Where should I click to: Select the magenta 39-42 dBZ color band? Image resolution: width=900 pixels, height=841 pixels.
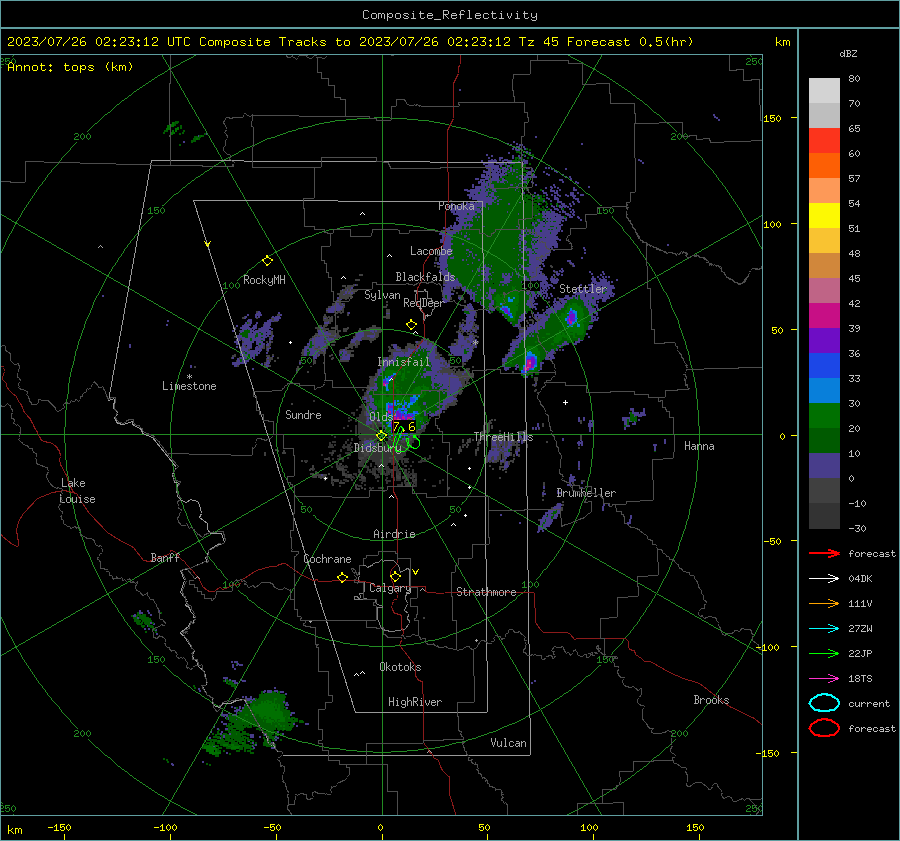pos(824,316)
